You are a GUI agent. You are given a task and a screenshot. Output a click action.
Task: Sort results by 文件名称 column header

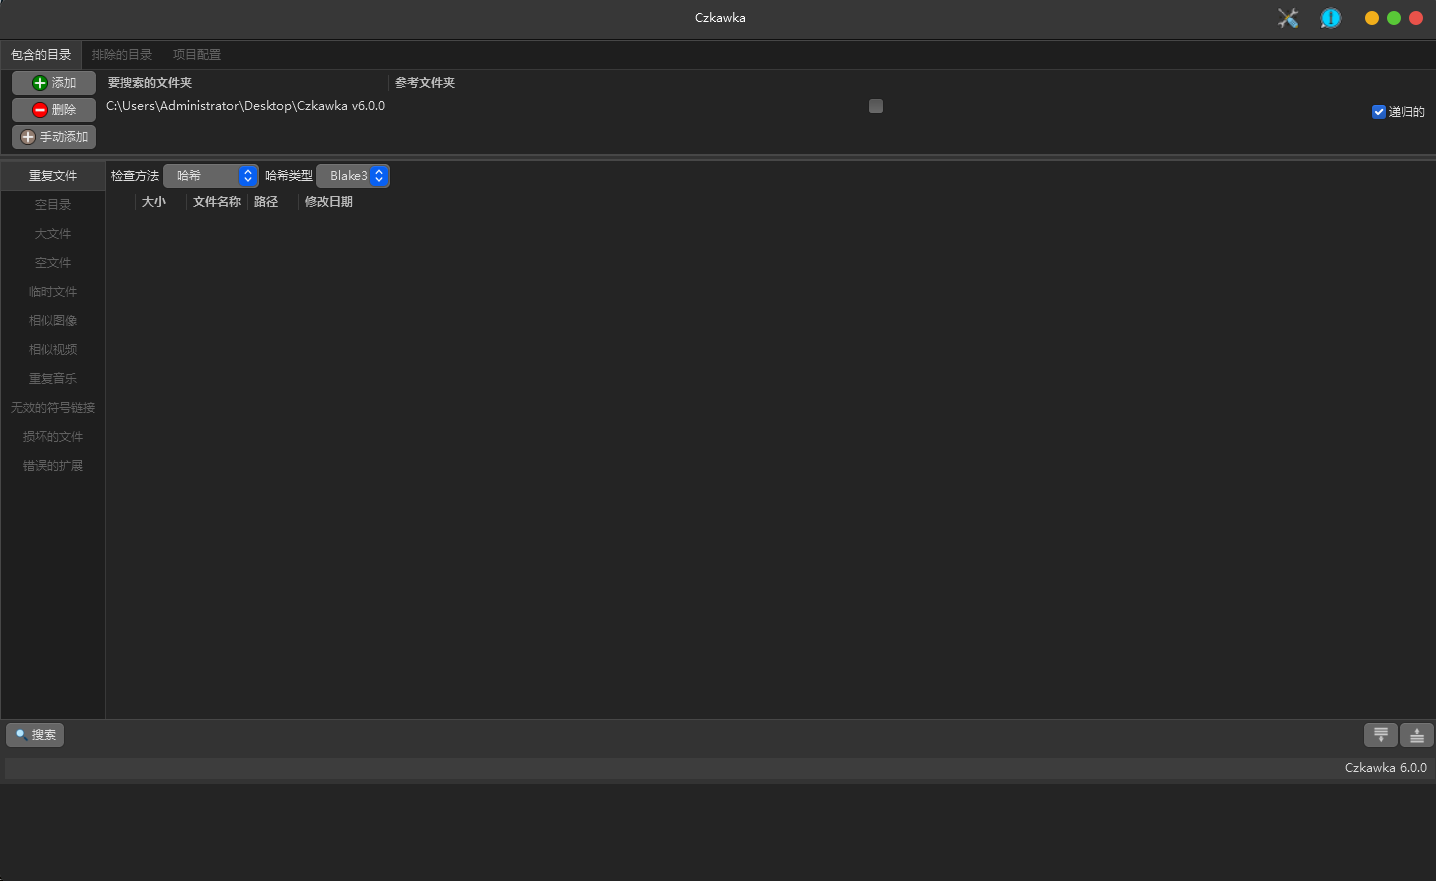(x=217, y=202)
